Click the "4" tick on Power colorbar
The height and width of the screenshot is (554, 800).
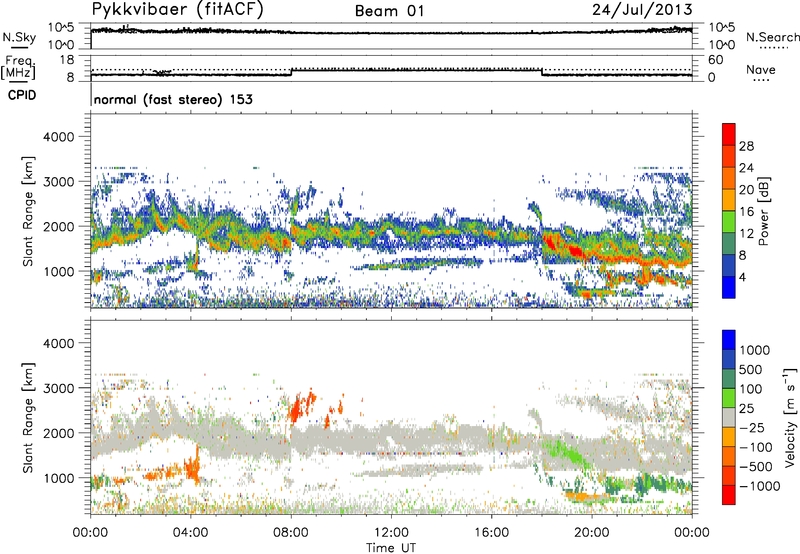742,277
